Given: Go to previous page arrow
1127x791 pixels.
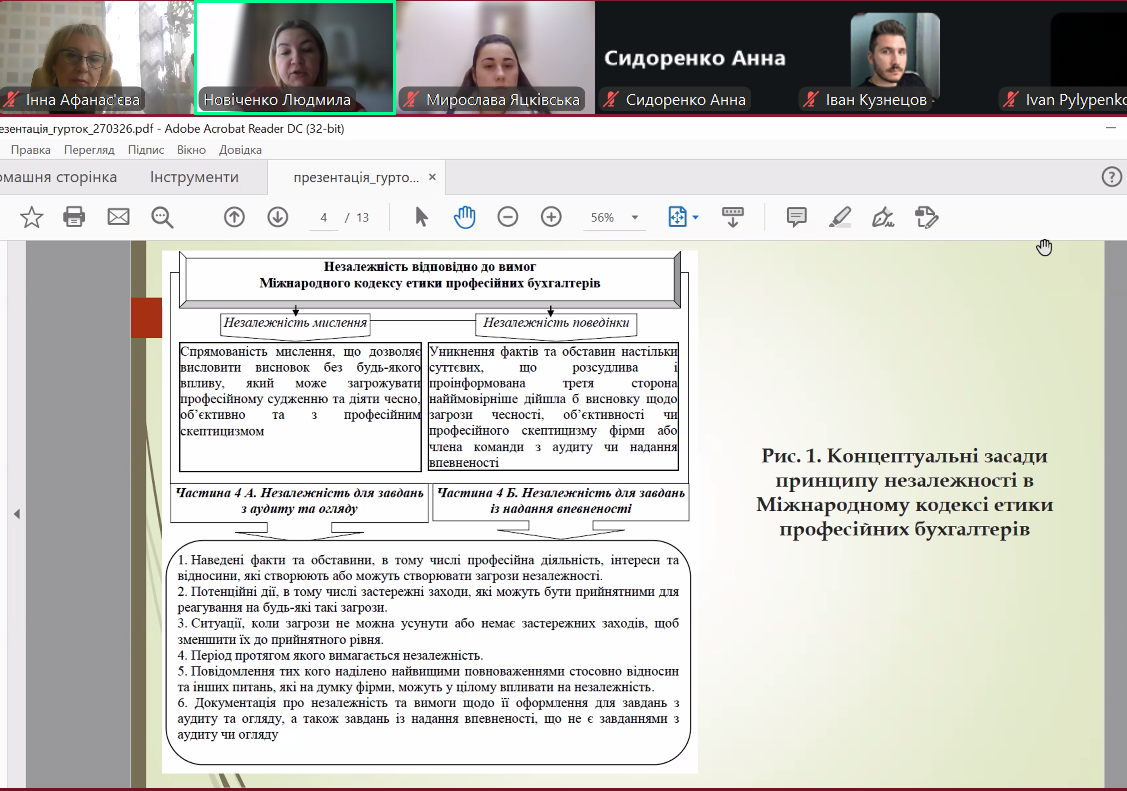Looking at the screenshot, I should tap(234, 217).
